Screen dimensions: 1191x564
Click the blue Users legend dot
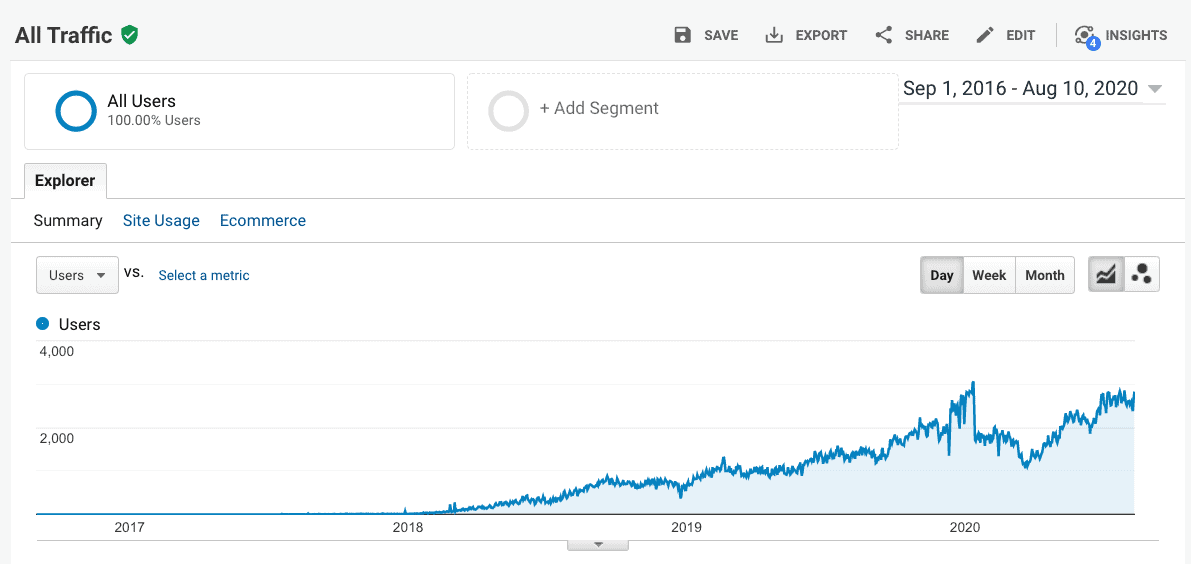click(42, 324)
